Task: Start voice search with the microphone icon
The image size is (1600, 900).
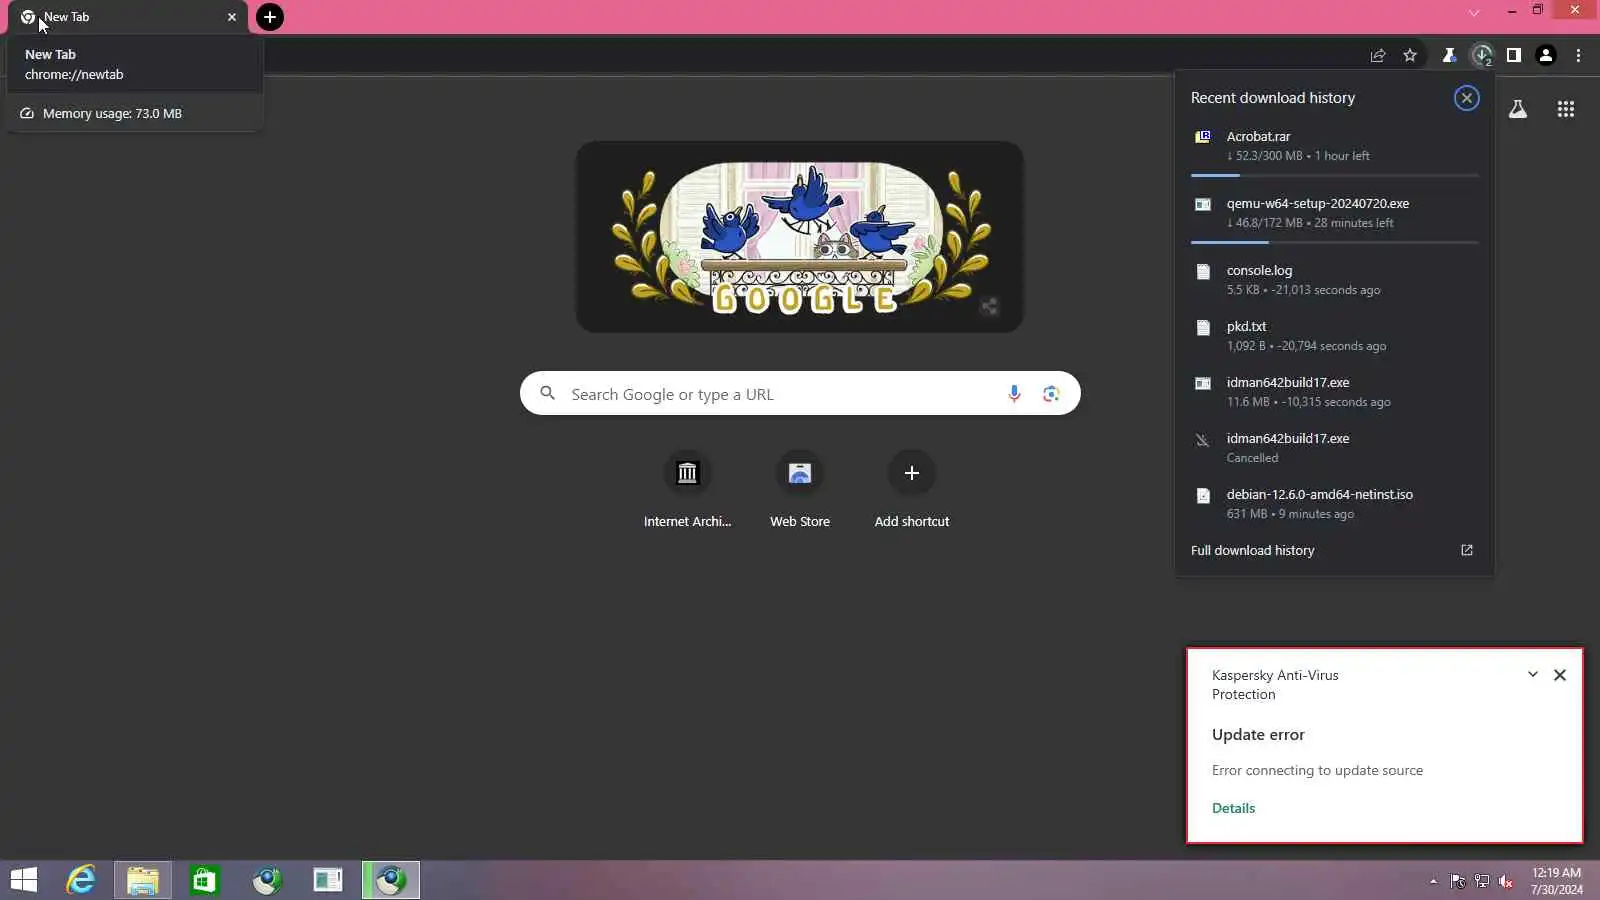Action: 1014,394
